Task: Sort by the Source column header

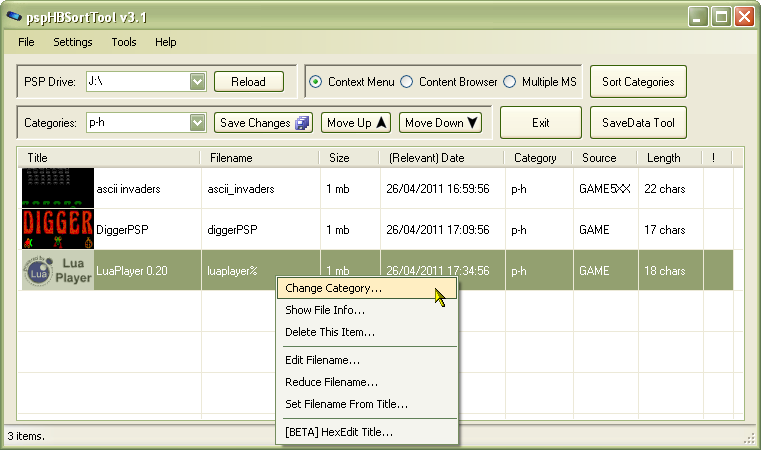Action: [x=605, y=158]
